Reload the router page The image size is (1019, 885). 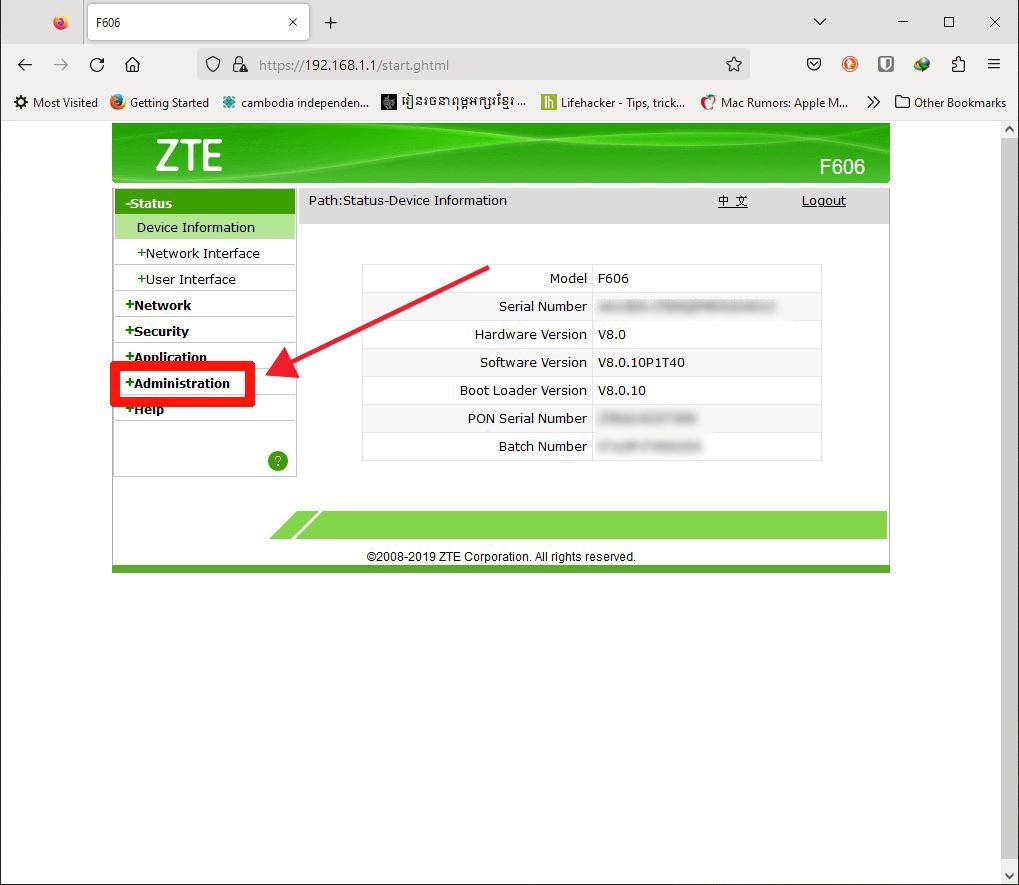(x=97, y=64)
